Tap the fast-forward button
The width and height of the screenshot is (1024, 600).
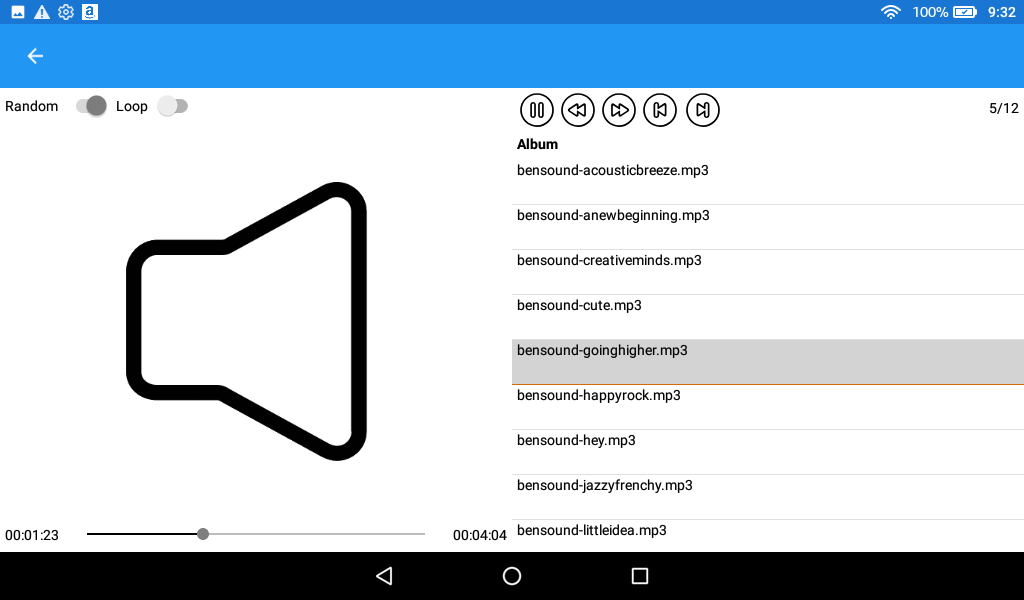pyautogui.click(x=619, y=110)
